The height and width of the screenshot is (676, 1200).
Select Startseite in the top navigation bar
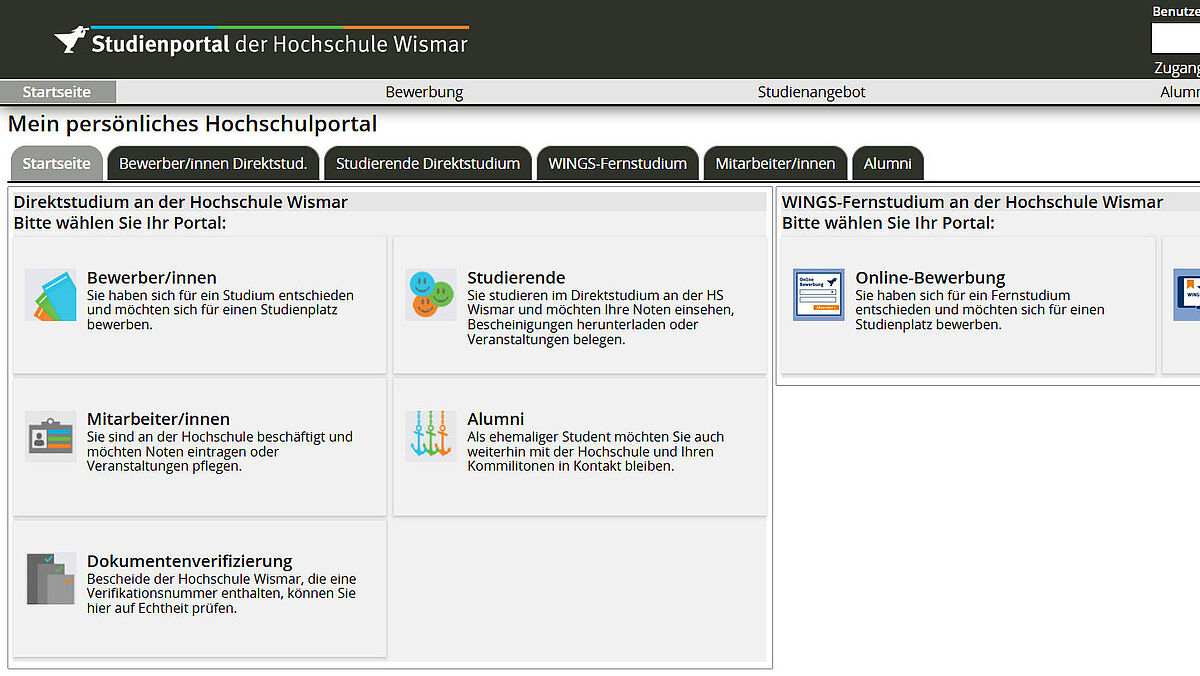pos(57,92)
